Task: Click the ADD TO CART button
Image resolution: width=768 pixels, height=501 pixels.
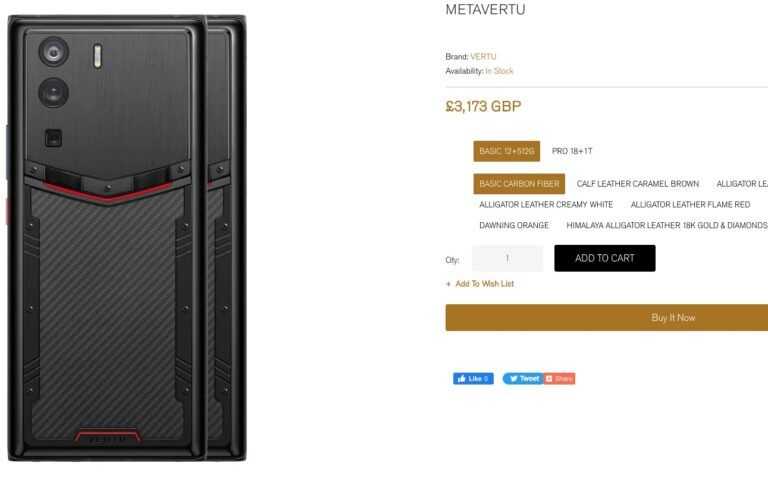Action: (604, 258)
